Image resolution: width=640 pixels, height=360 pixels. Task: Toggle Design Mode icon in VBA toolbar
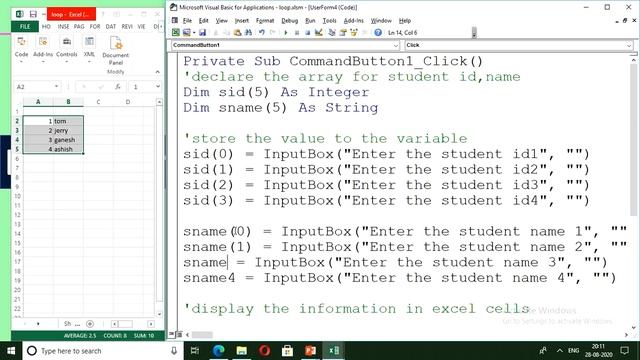tap(318, 33)
